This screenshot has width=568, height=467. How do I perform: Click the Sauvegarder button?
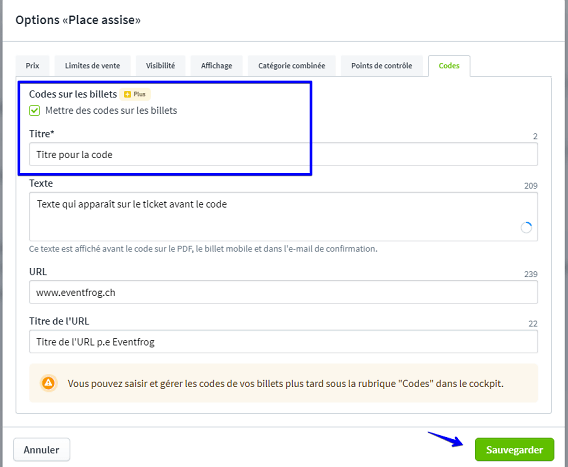tap(514, 450)
